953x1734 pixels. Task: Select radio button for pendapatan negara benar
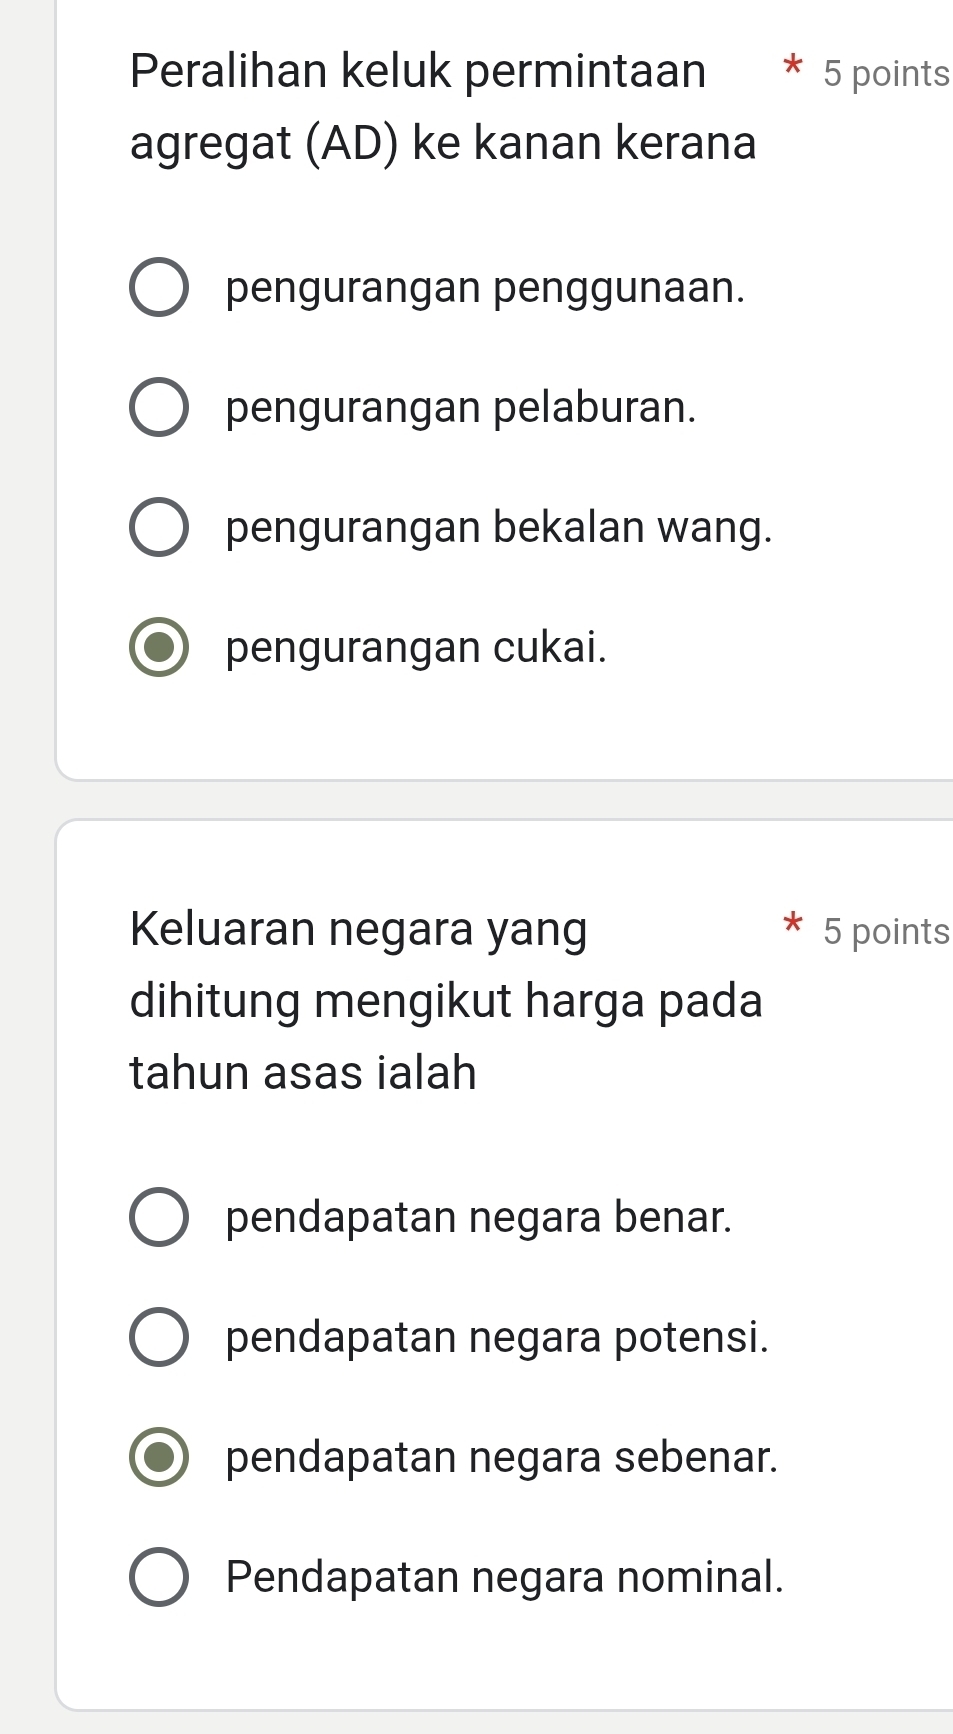click(159, 1217)
